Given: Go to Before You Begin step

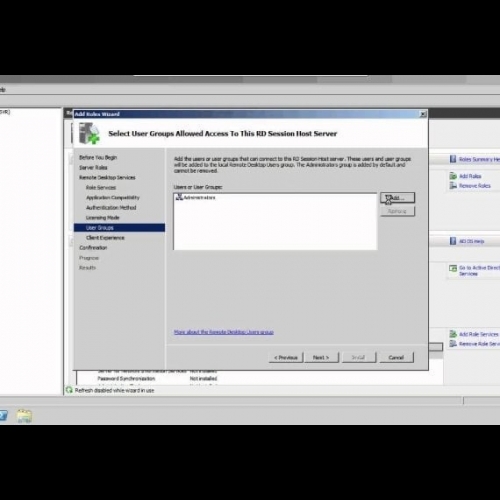Looking at the screenshot, I should click(98, 157).
